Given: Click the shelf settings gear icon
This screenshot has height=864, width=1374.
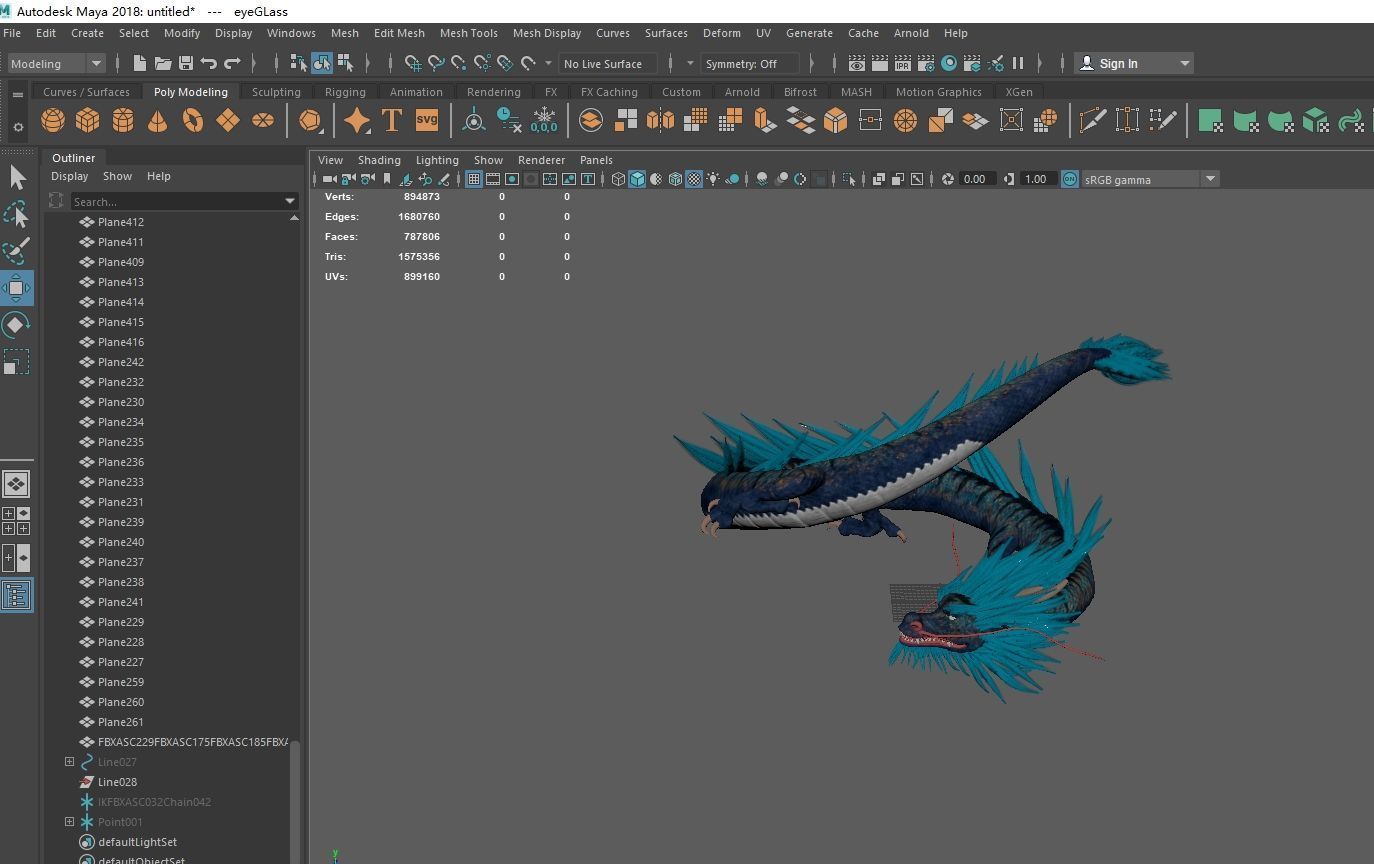Looking at the screenshot, I should point(17,127).
